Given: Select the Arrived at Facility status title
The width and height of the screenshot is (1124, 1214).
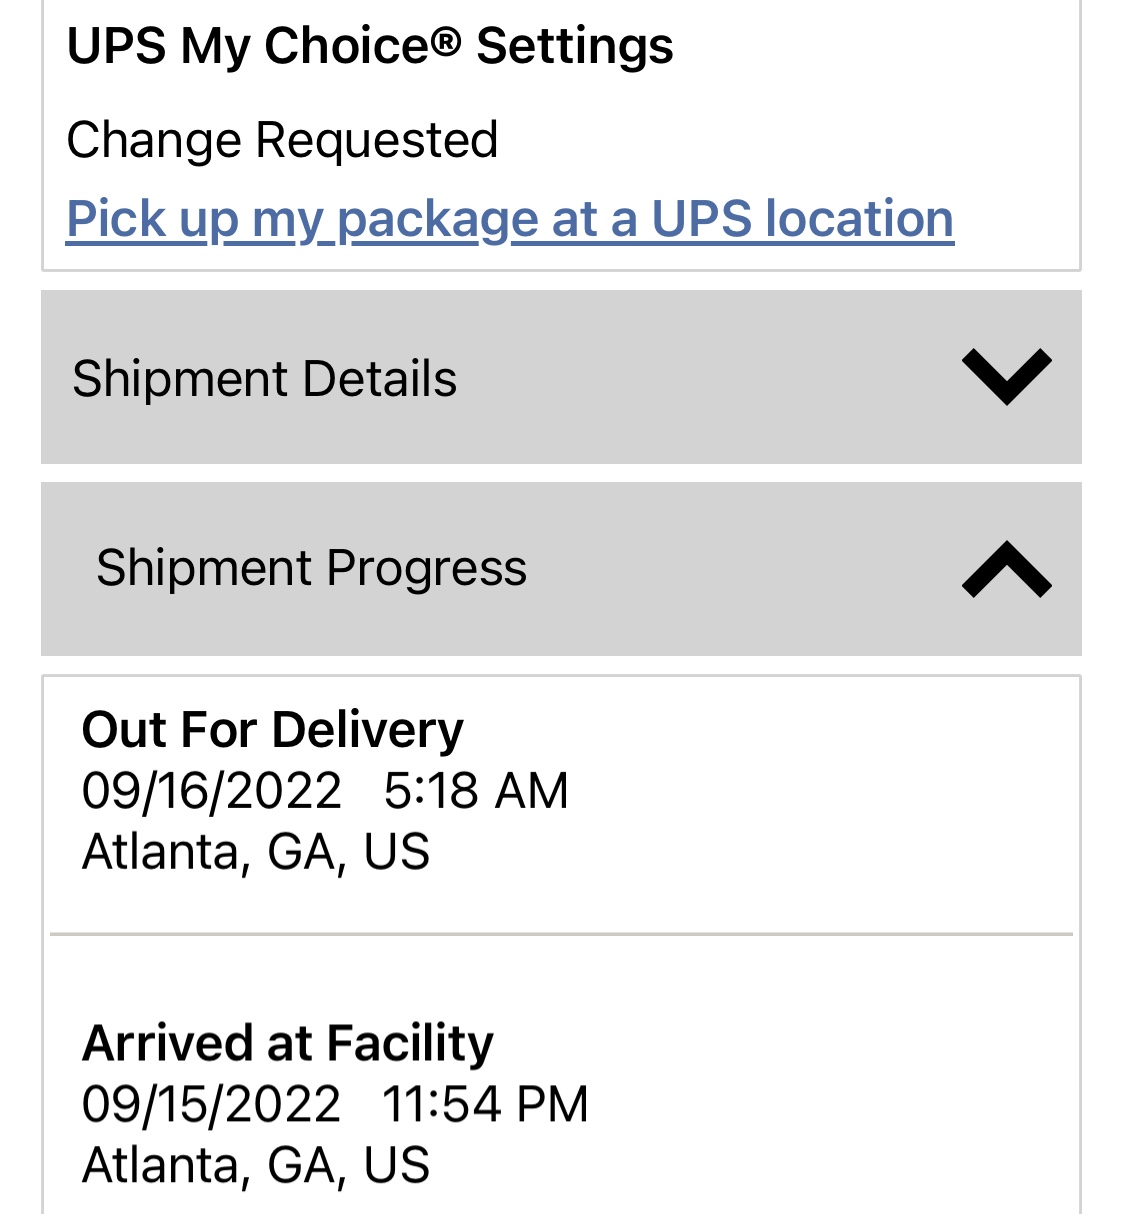Looking at the screenshot, I should click(x=287, y=1043).
